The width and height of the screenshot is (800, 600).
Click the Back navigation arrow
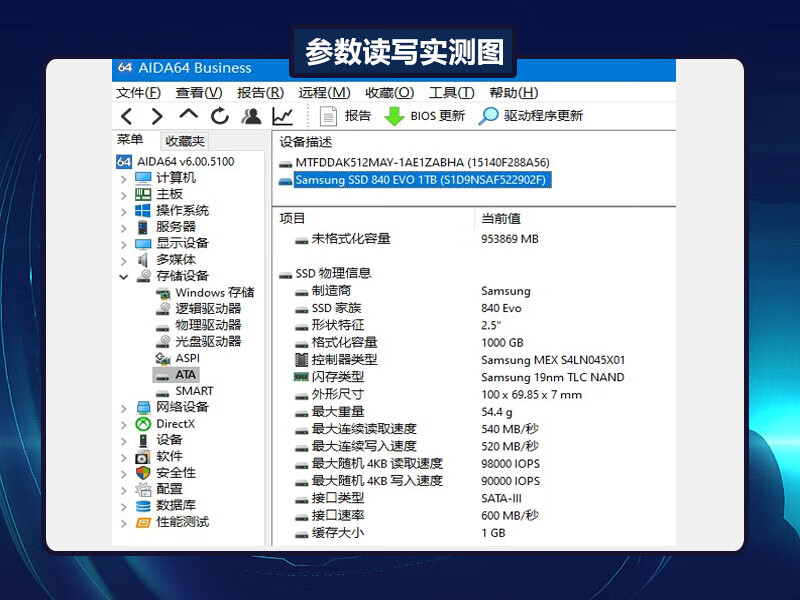click(127, 116)
